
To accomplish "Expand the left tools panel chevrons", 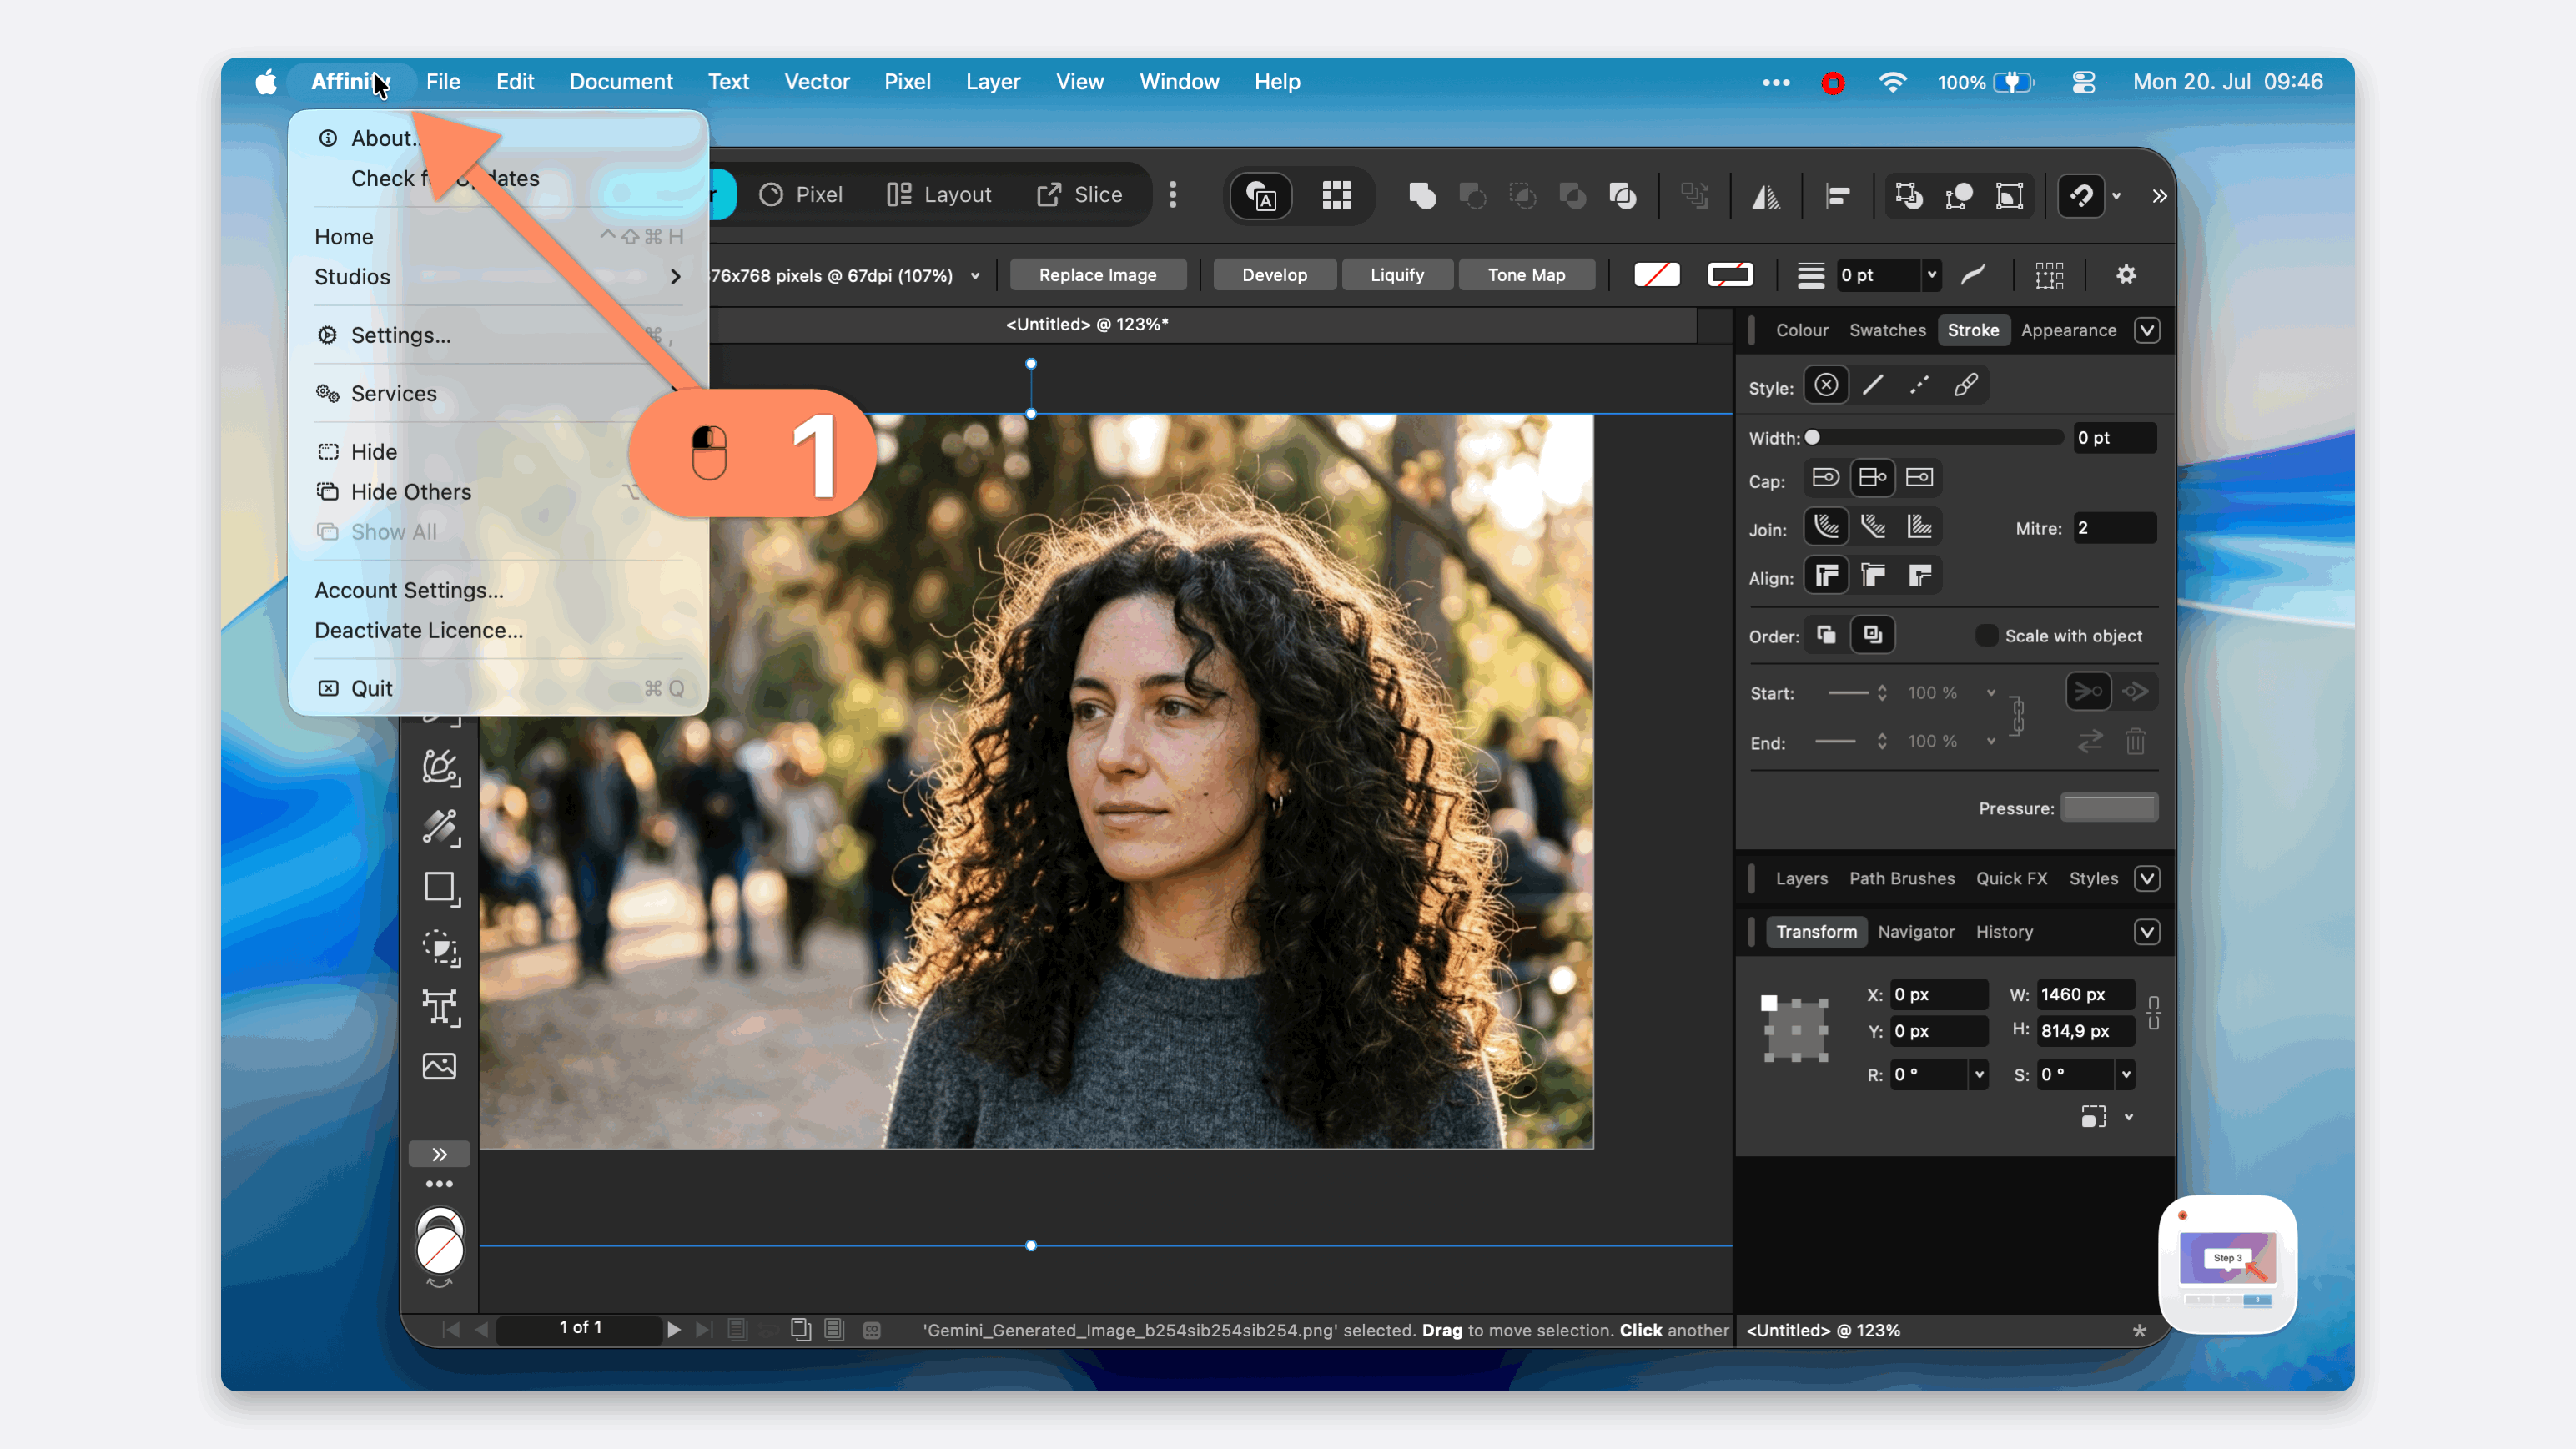I will click(439, 1155).
